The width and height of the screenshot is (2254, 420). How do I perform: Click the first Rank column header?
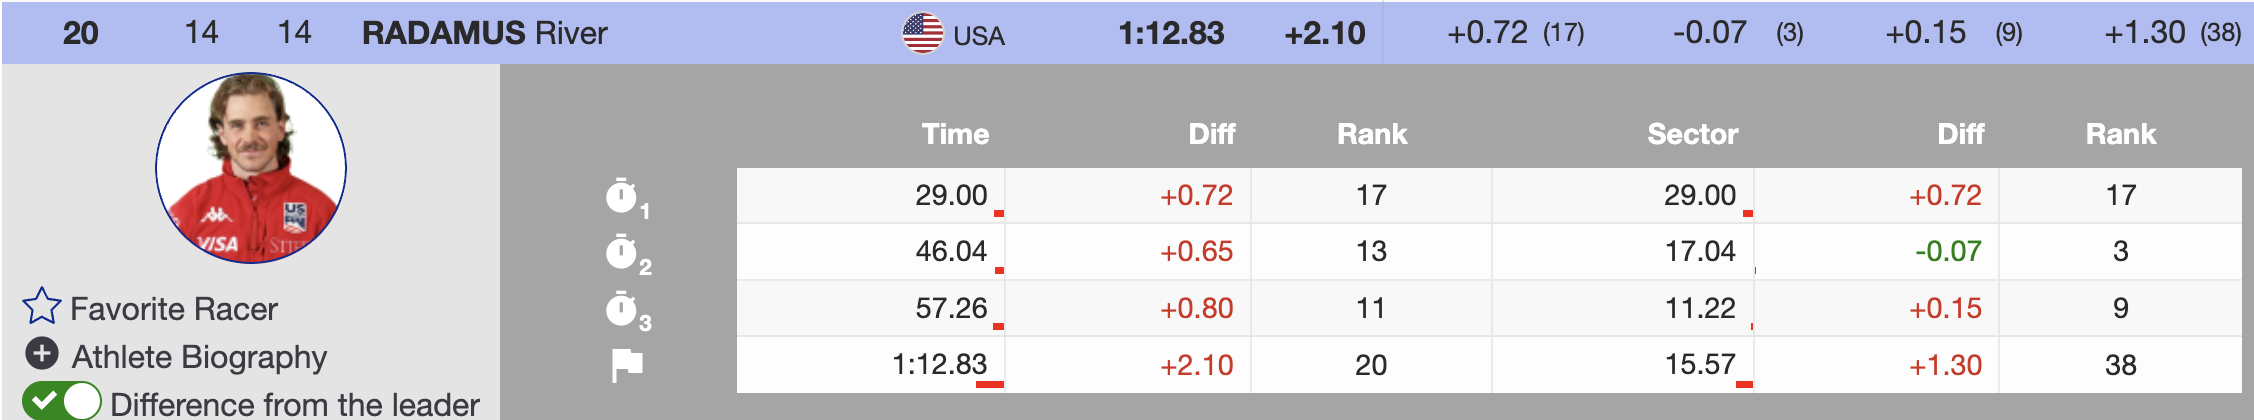(1371, 134)
